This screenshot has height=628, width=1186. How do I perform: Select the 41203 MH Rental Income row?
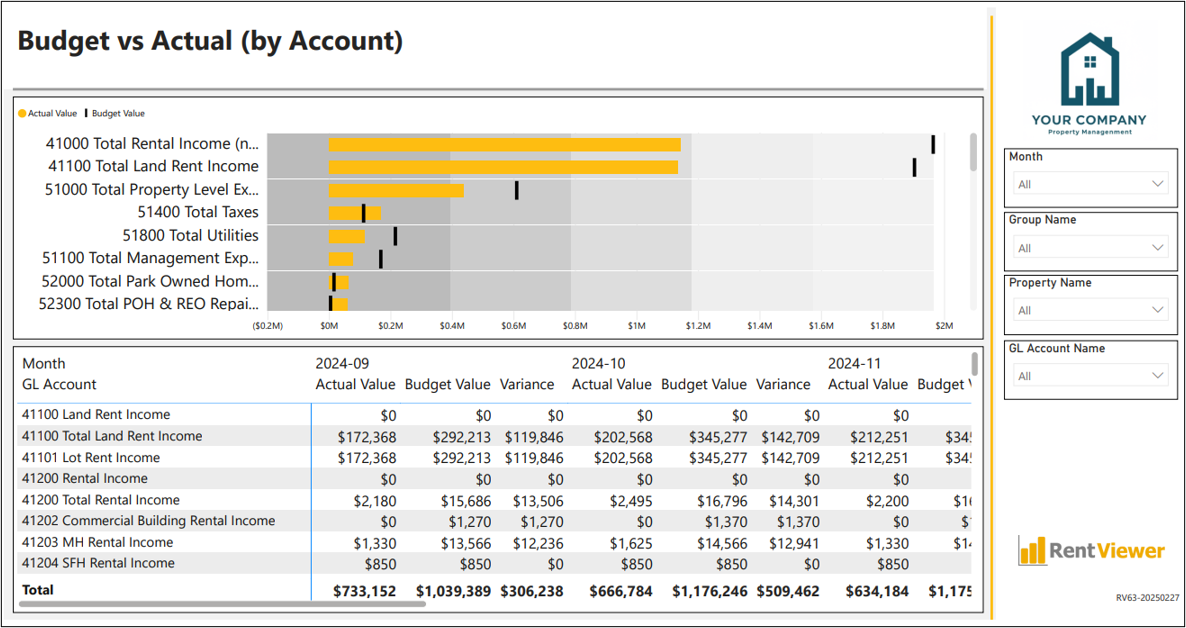point(495,542)
